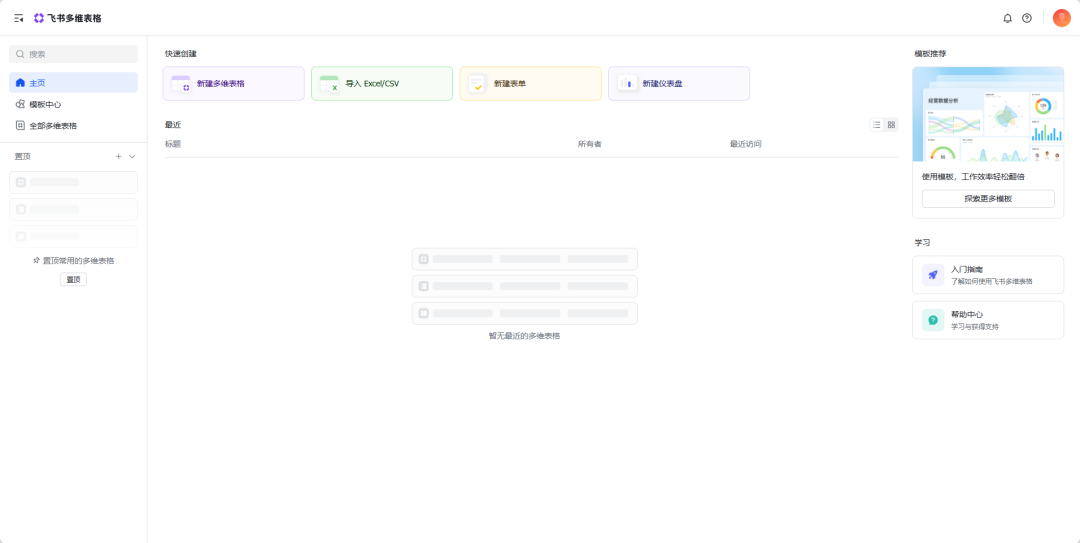Collapse the left sidebar navigation icon
This screenshot has width=1080, height=543.
click(x=18, y=18)
